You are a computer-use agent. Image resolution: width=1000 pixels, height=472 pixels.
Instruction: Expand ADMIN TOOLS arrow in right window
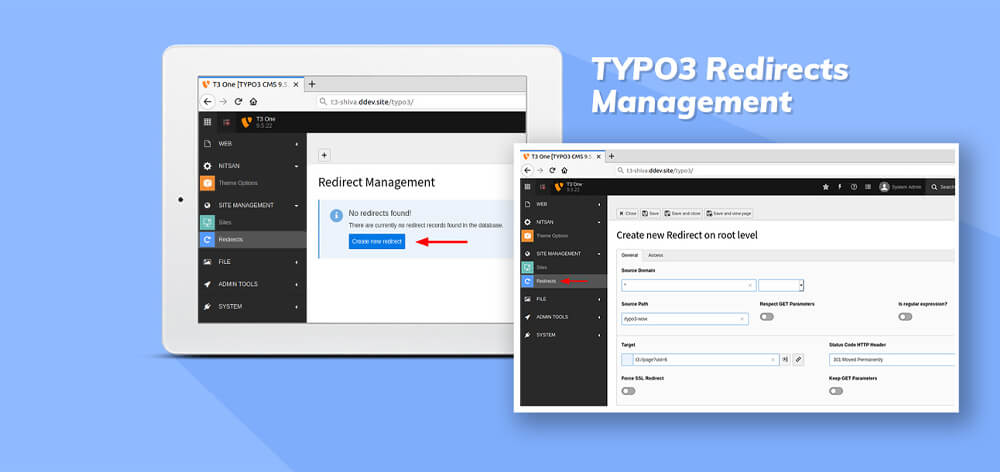(x=599, y=316)
